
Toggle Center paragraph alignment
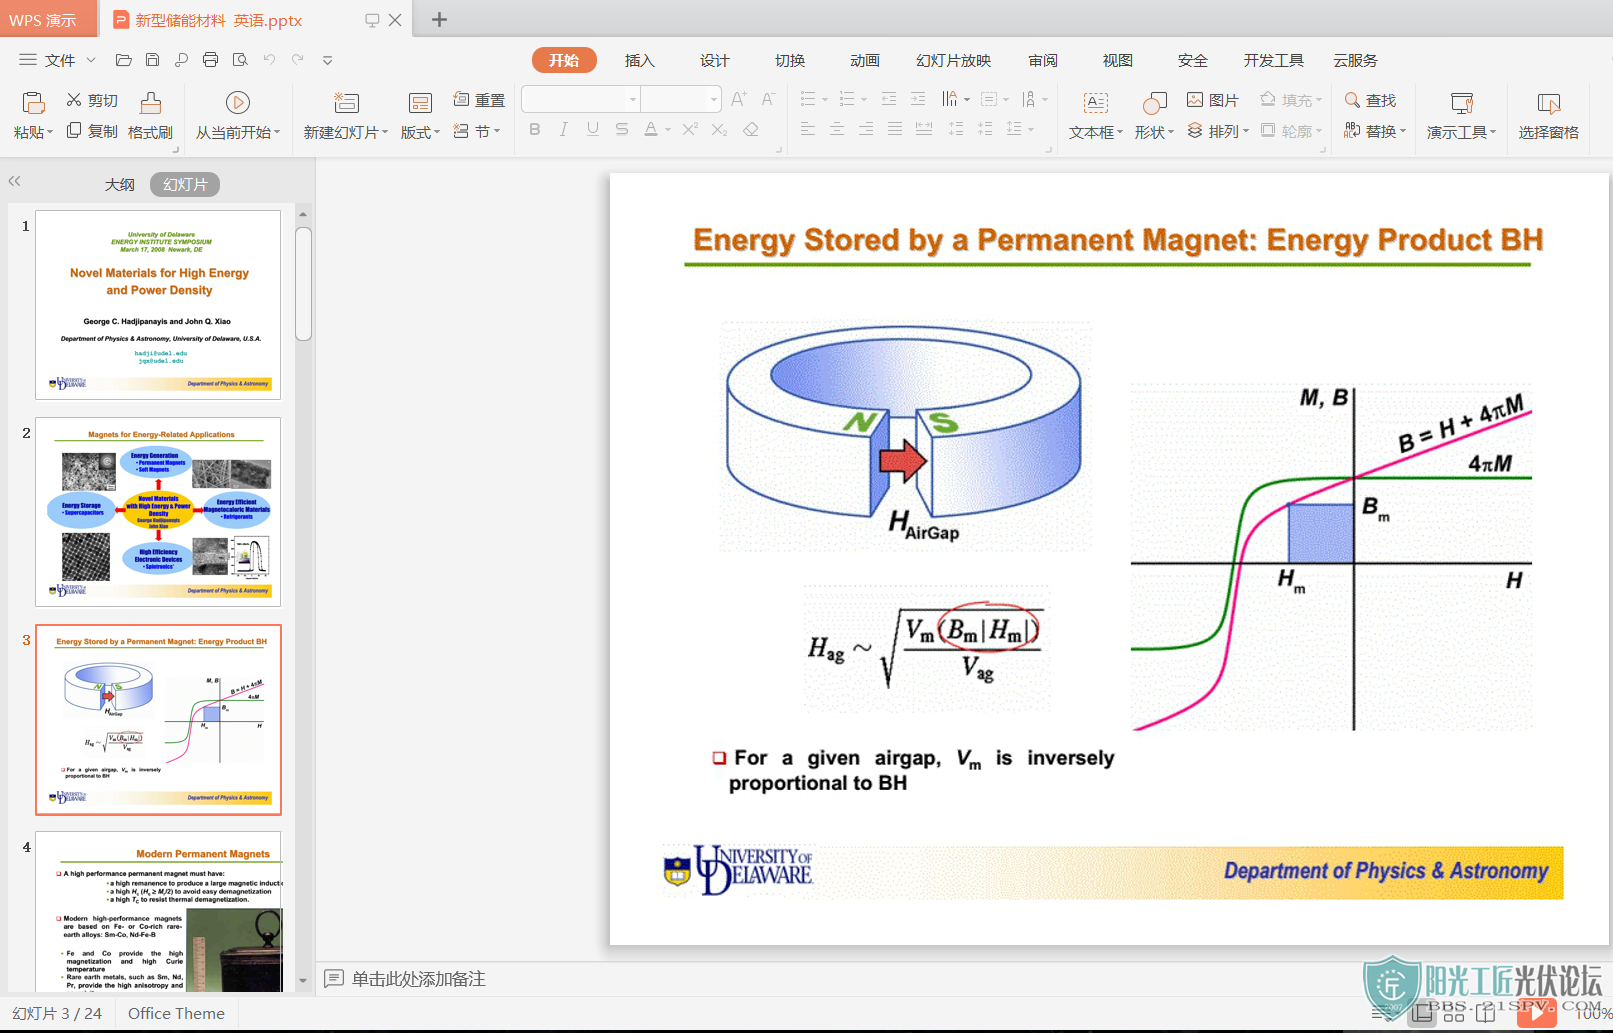[x=837, y=129]
